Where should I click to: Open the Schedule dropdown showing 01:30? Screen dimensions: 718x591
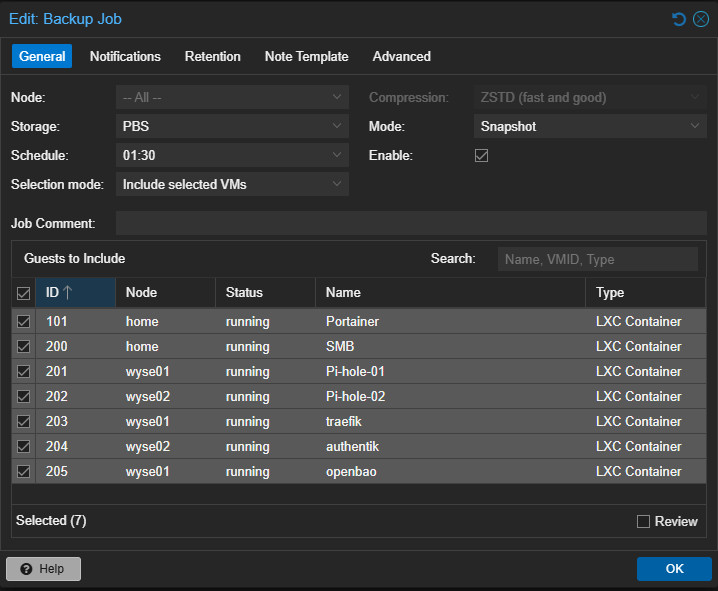click(232, 155)
